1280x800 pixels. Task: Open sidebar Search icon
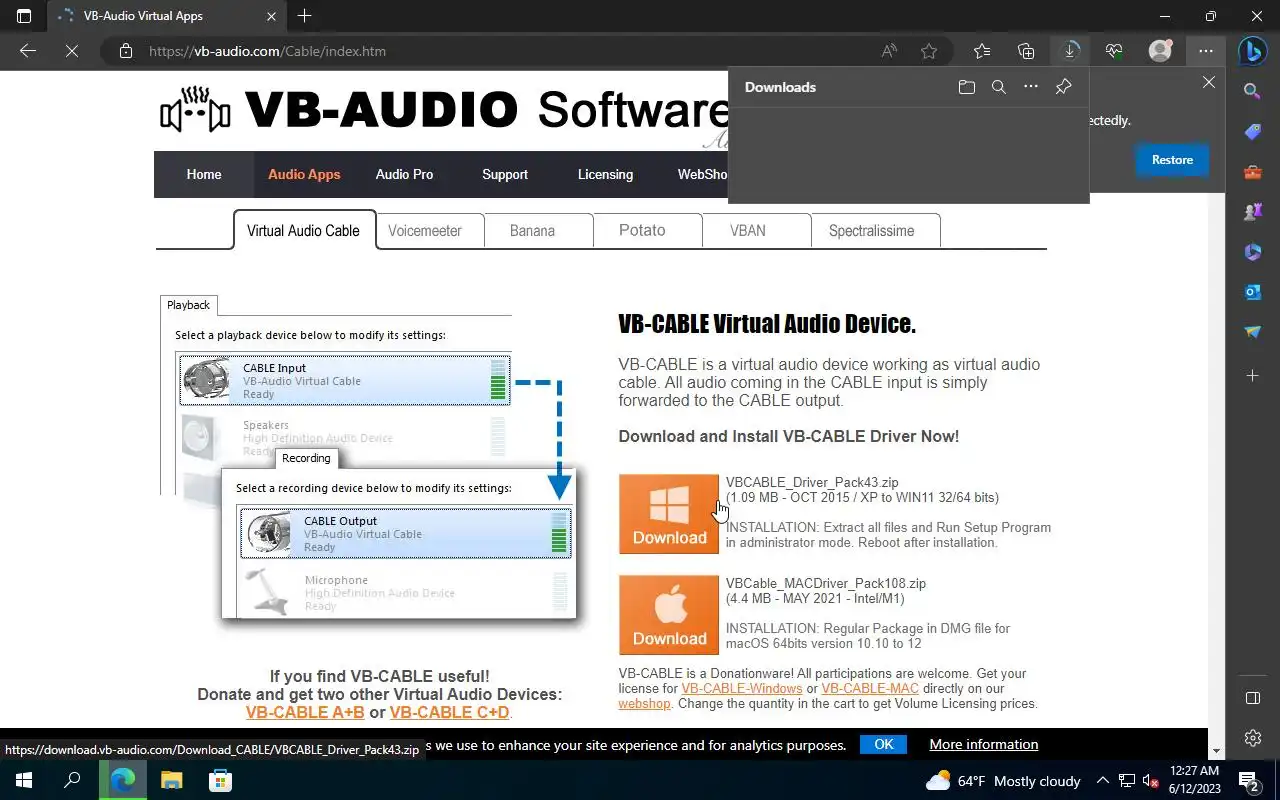click(1252, 91)
